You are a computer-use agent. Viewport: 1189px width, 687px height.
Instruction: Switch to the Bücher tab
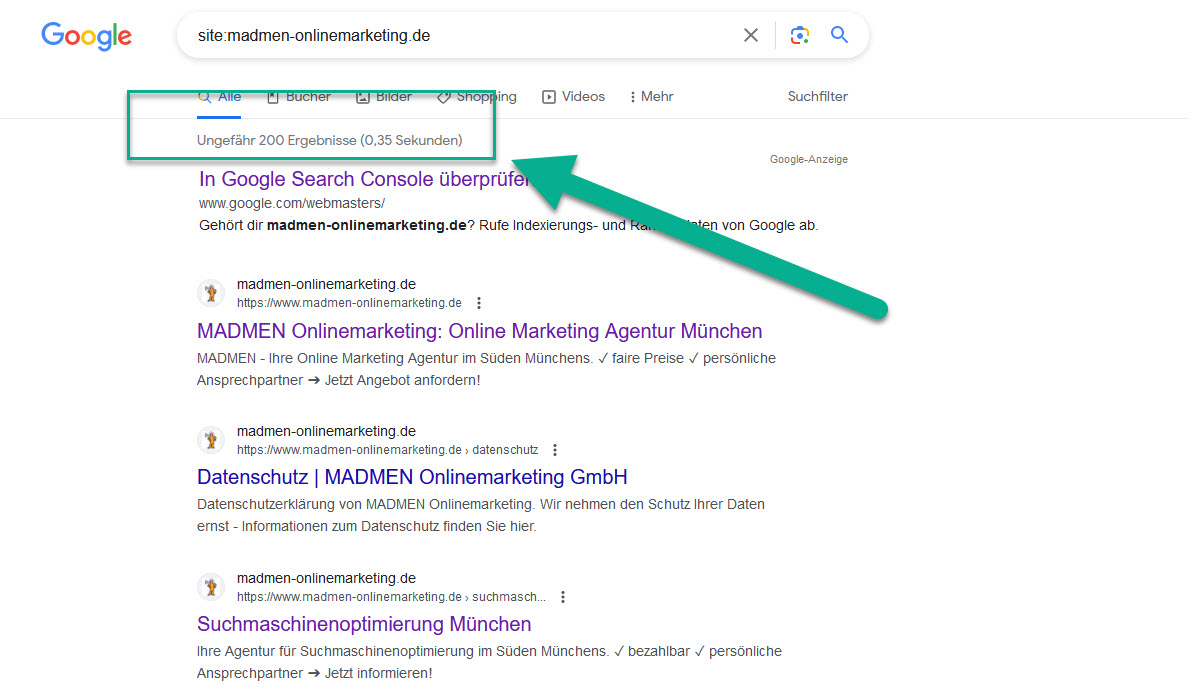click(x=299, y=97)
